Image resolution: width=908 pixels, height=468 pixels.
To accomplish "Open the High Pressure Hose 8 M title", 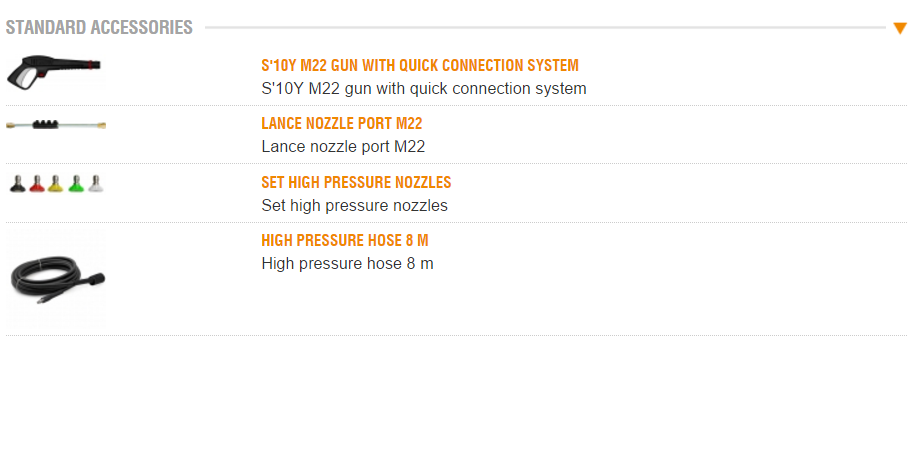I will 345,241.
